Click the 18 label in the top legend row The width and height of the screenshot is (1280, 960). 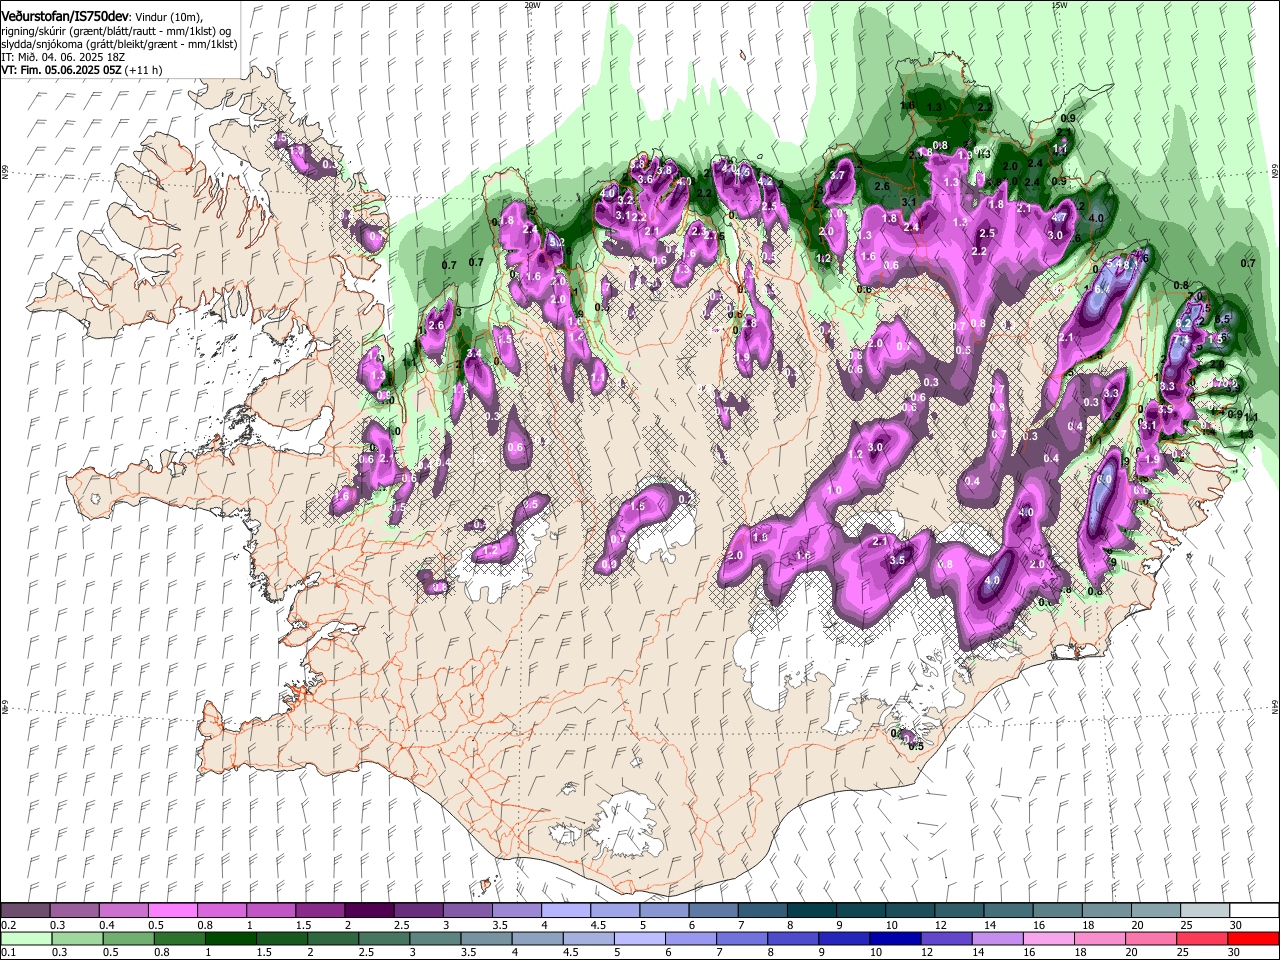(1087, 925)
